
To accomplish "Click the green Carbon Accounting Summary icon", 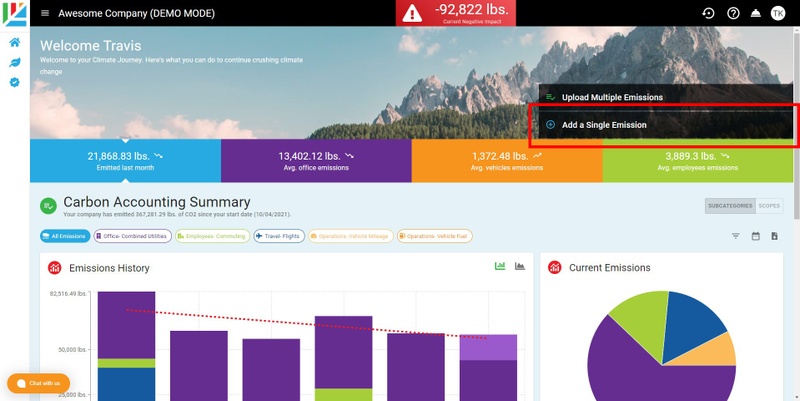I will point(48,206).
